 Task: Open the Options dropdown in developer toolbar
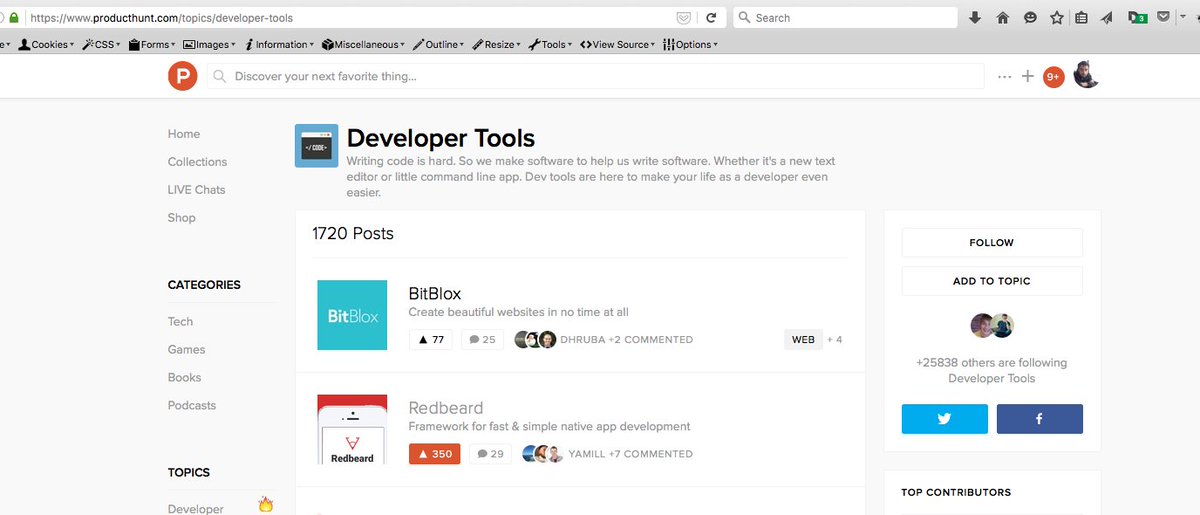690,45
